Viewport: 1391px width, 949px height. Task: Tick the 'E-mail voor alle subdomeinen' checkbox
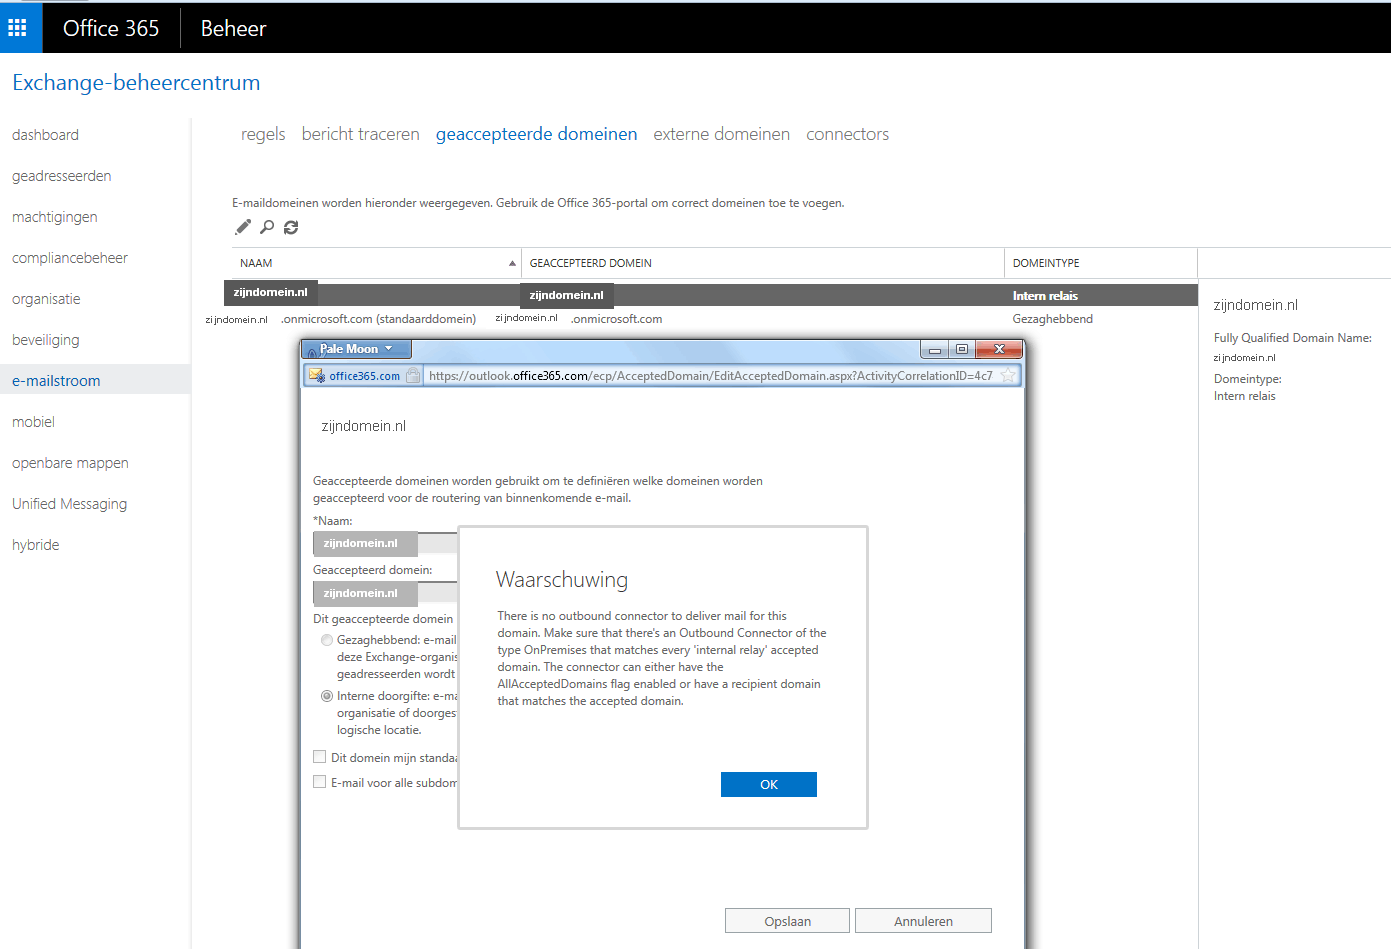coord(320,782)
